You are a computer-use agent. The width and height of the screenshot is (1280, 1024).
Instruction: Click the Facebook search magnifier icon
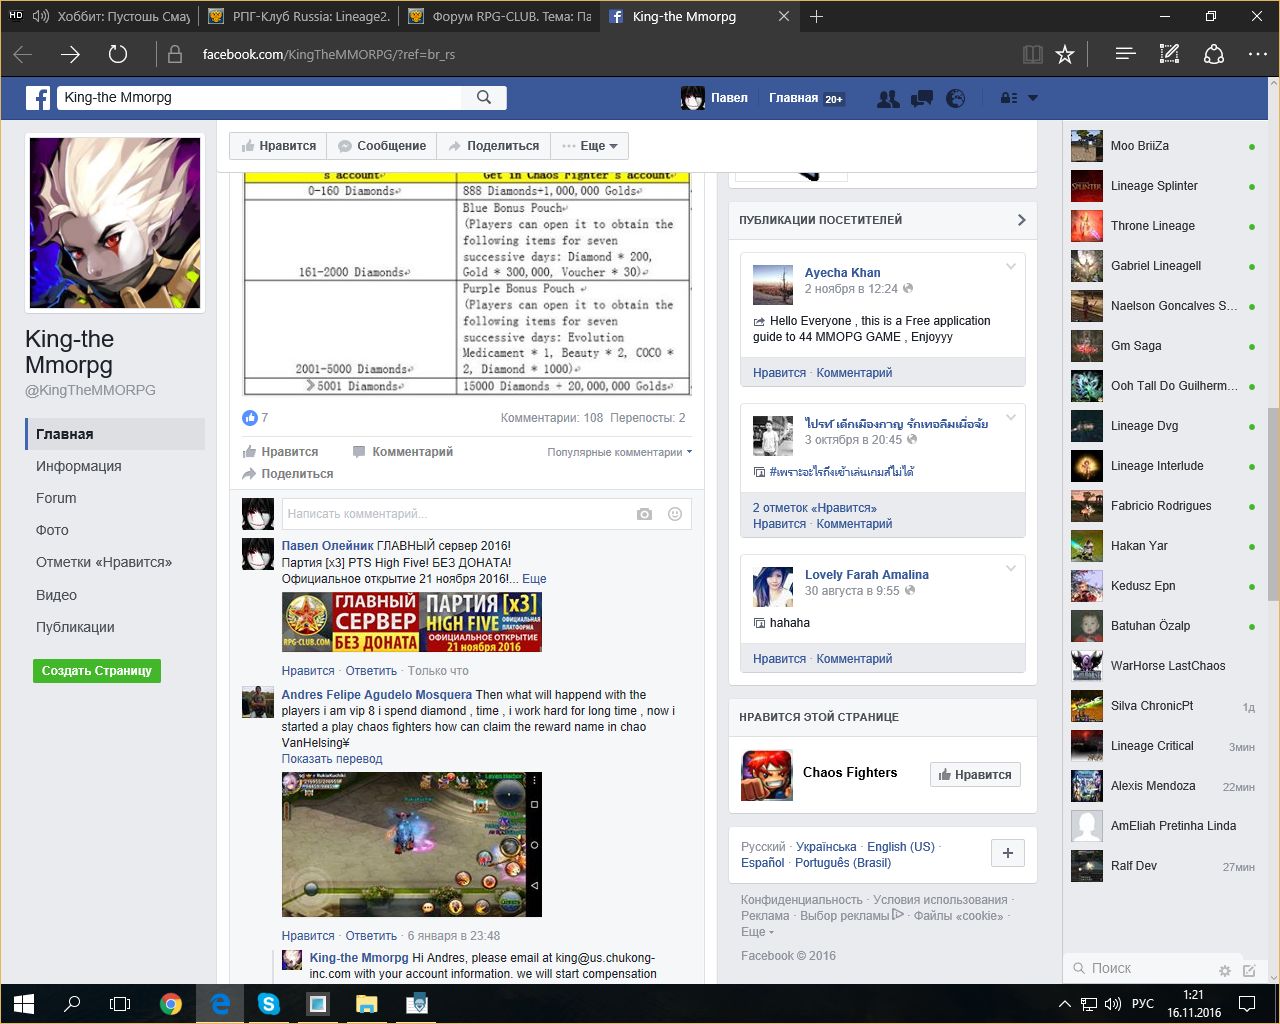point(484,97)
